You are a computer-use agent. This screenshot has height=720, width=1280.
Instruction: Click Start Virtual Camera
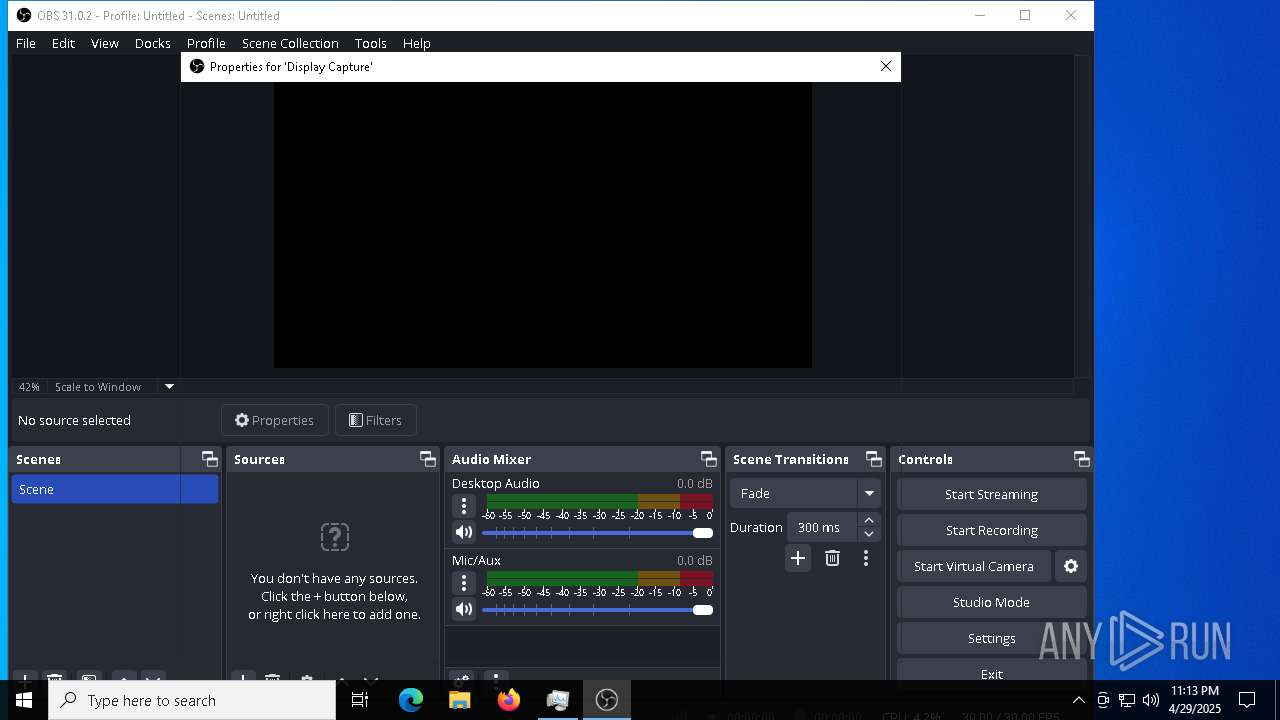pyautogui.click(x=974, y=566)
